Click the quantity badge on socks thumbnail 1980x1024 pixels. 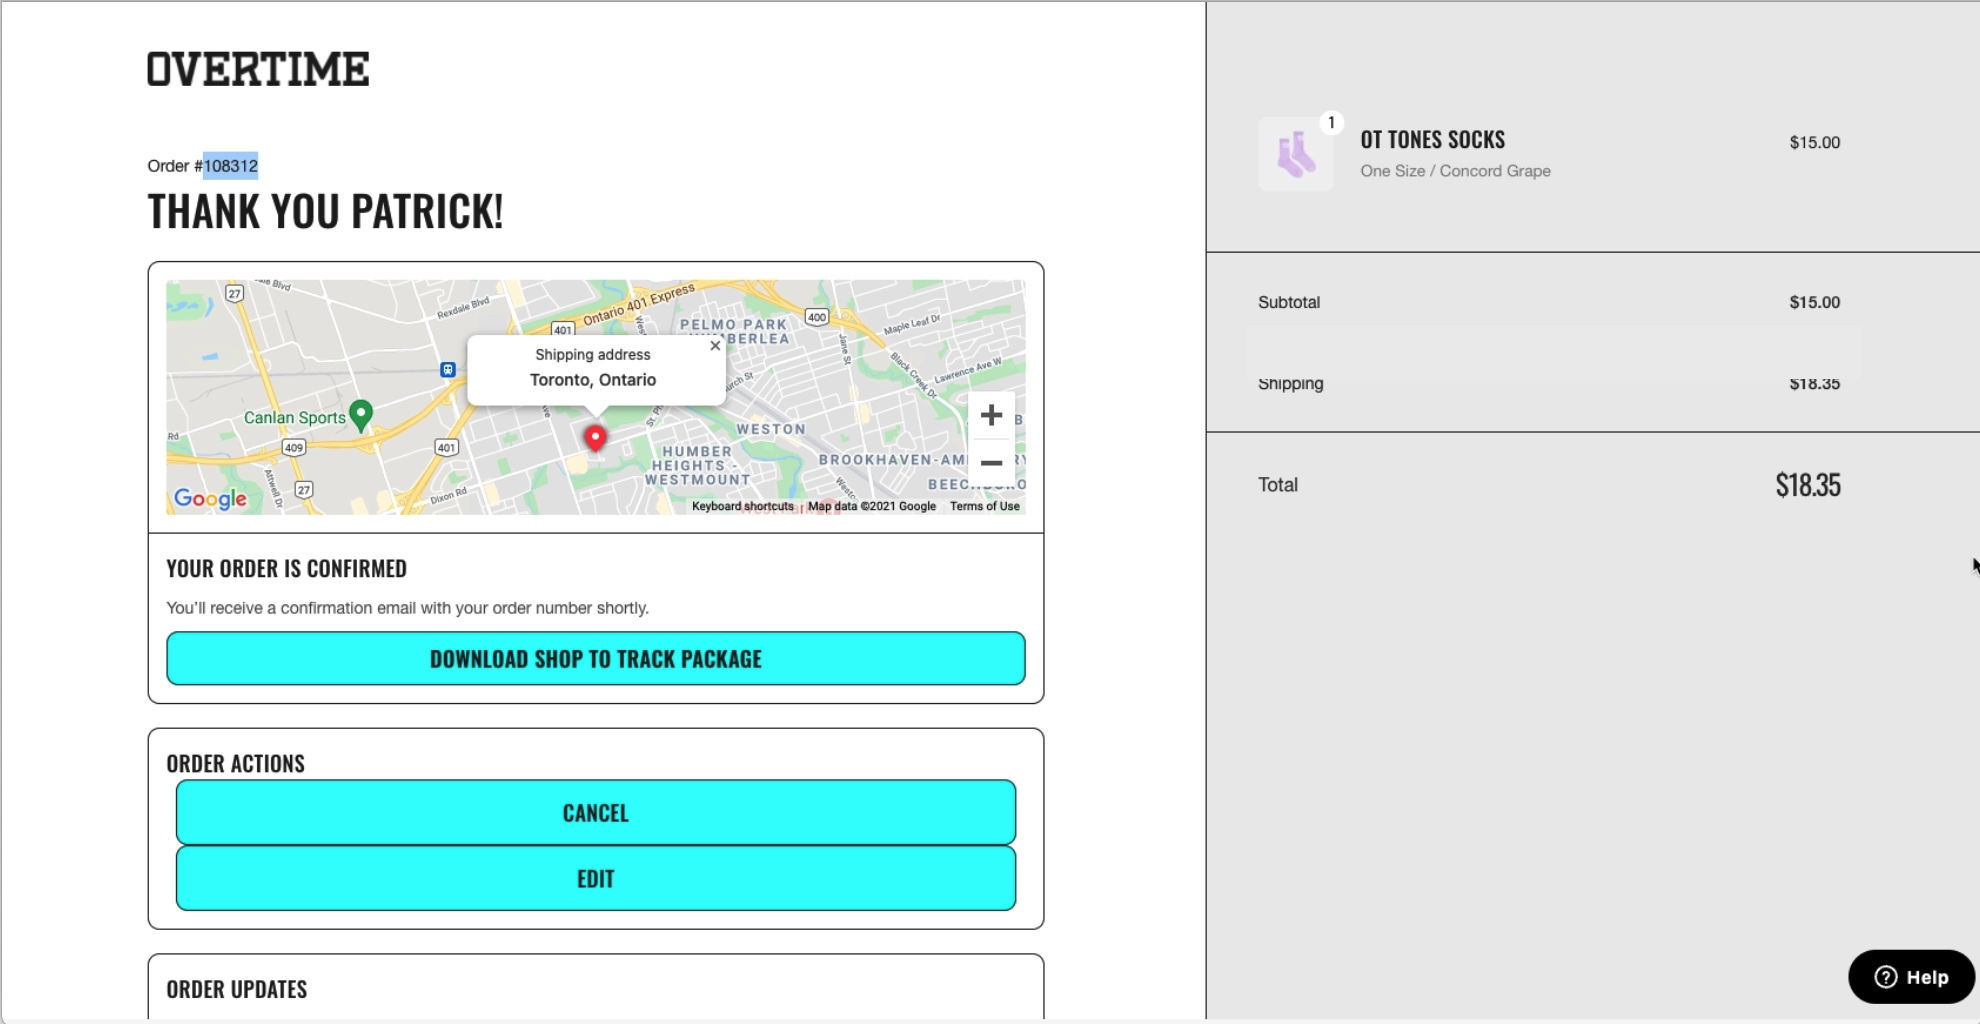tap(1331, 123)
